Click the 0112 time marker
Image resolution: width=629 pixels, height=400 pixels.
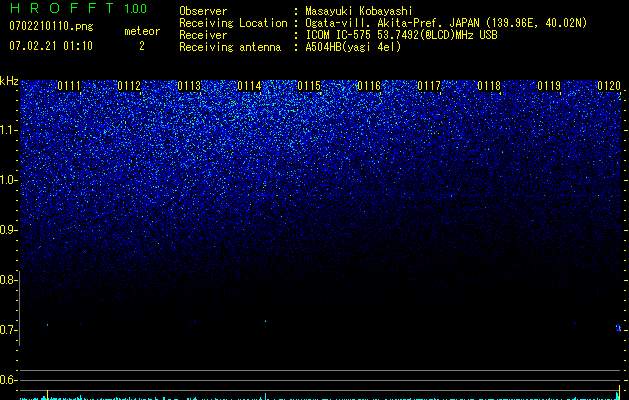(129, 86)
